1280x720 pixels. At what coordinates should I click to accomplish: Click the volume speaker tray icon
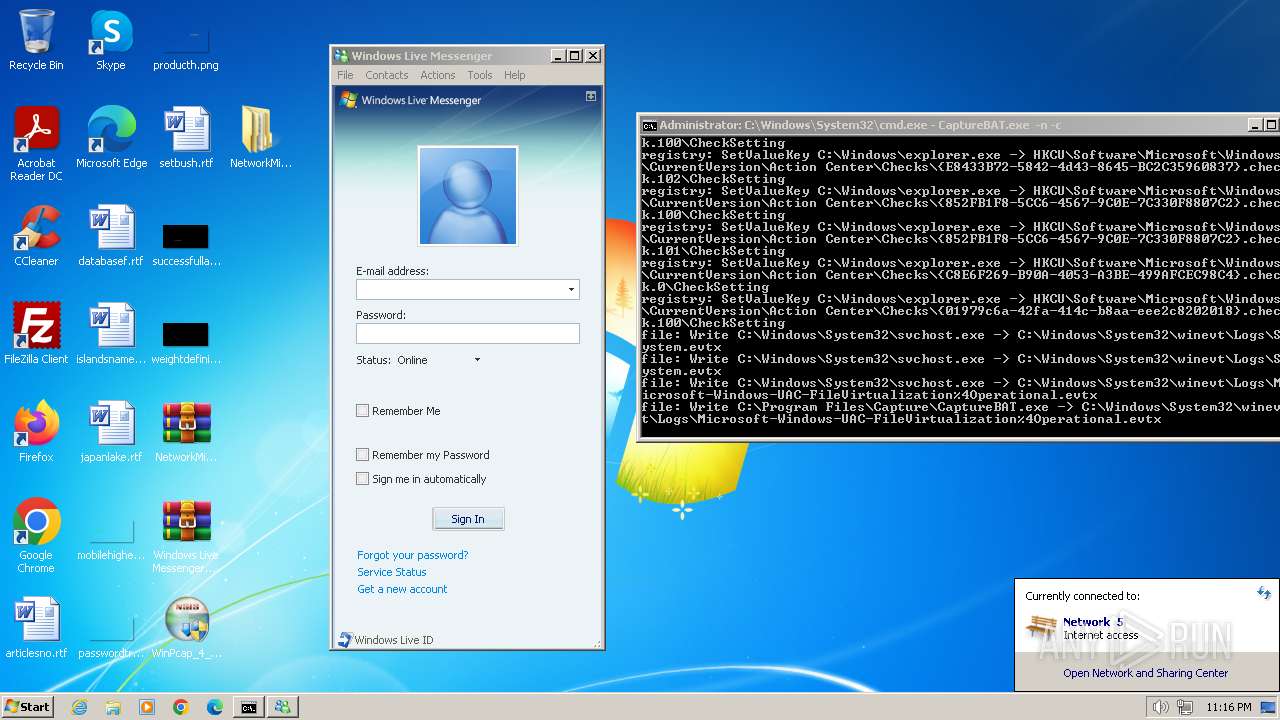click(1160, 707)
